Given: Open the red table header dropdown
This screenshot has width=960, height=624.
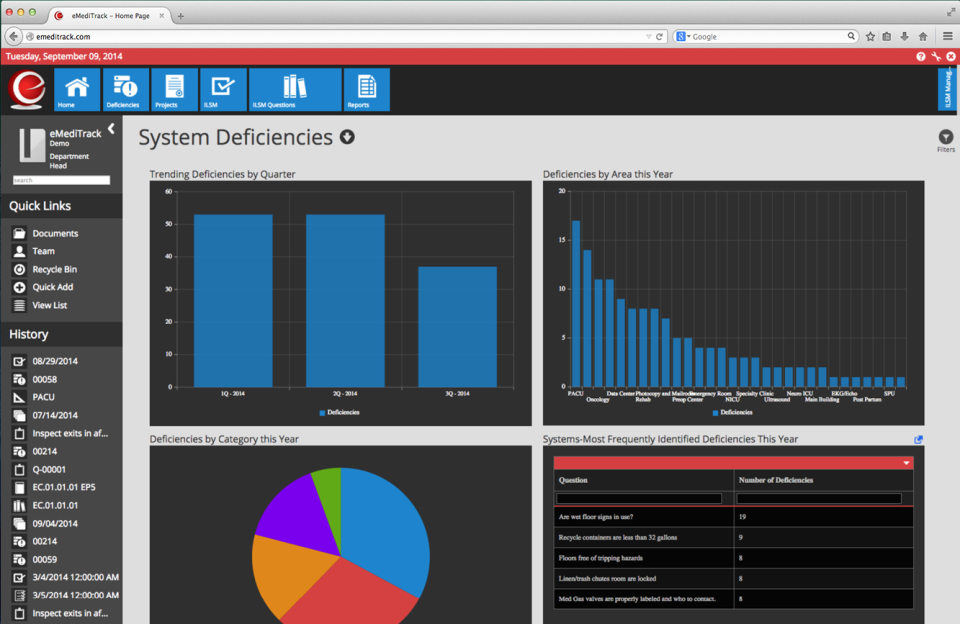Looking at the screenshot, I should click(906, 463).
